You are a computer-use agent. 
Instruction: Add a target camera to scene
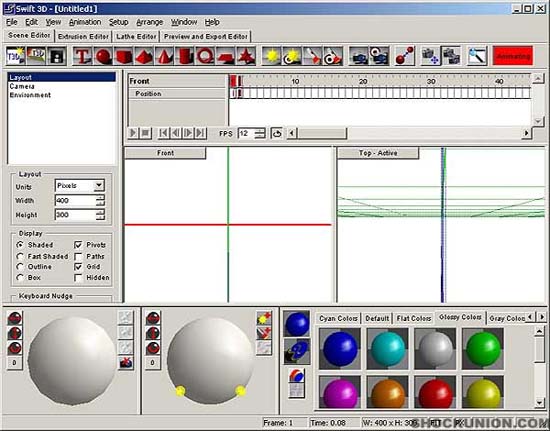(x=379, y=56)
